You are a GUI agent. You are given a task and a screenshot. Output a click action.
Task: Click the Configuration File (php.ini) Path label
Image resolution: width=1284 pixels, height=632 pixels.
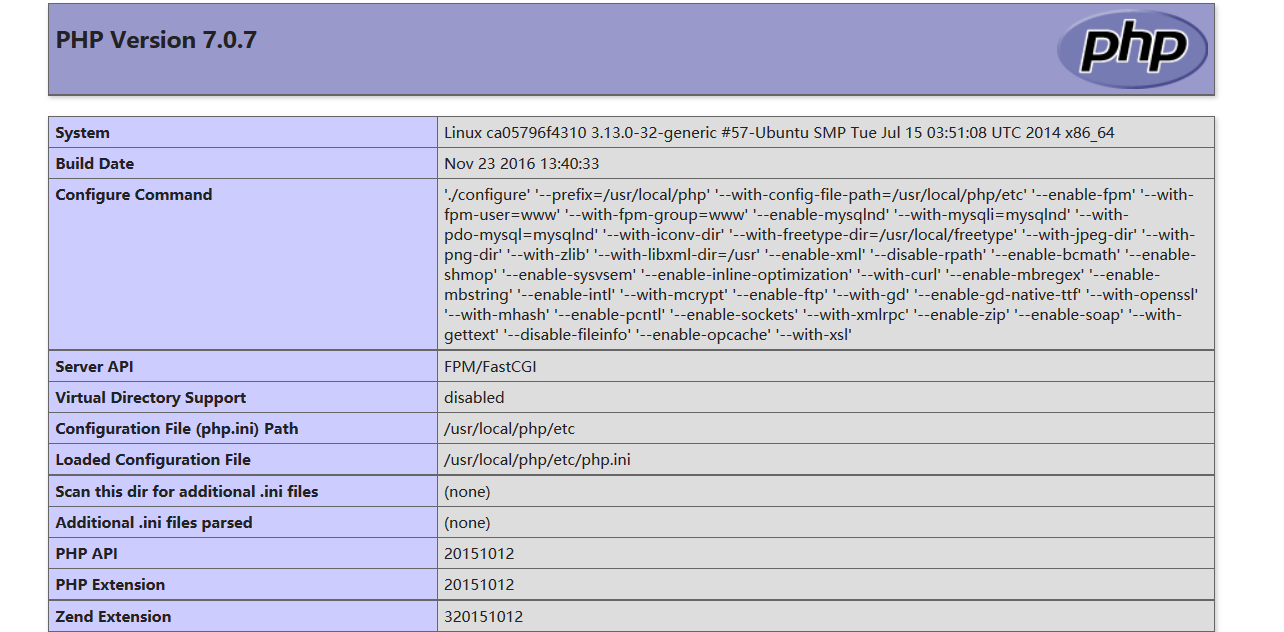coord(177,429)
